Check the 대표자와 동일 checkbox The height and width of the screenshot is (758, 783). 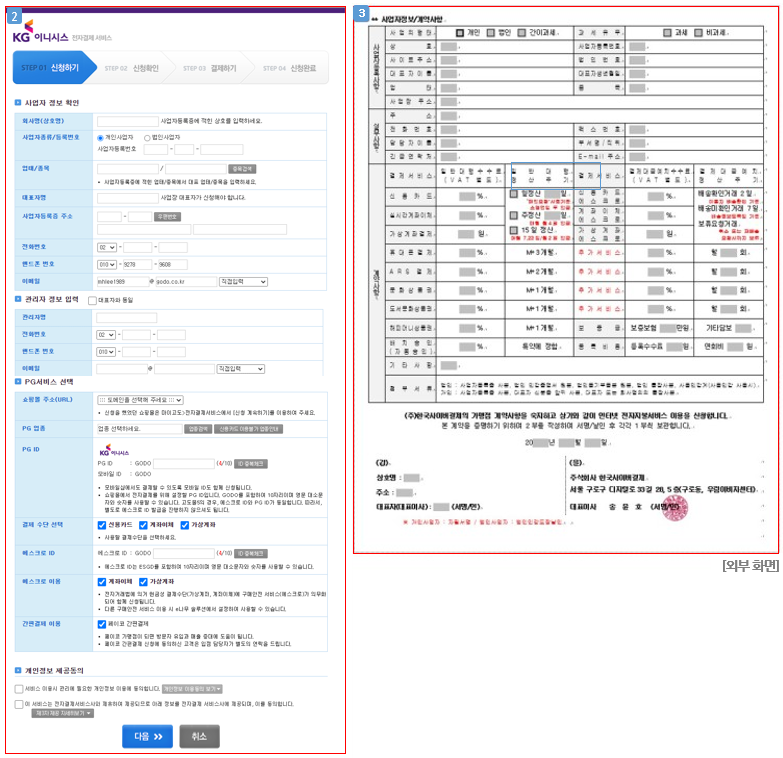coord(92,299)
